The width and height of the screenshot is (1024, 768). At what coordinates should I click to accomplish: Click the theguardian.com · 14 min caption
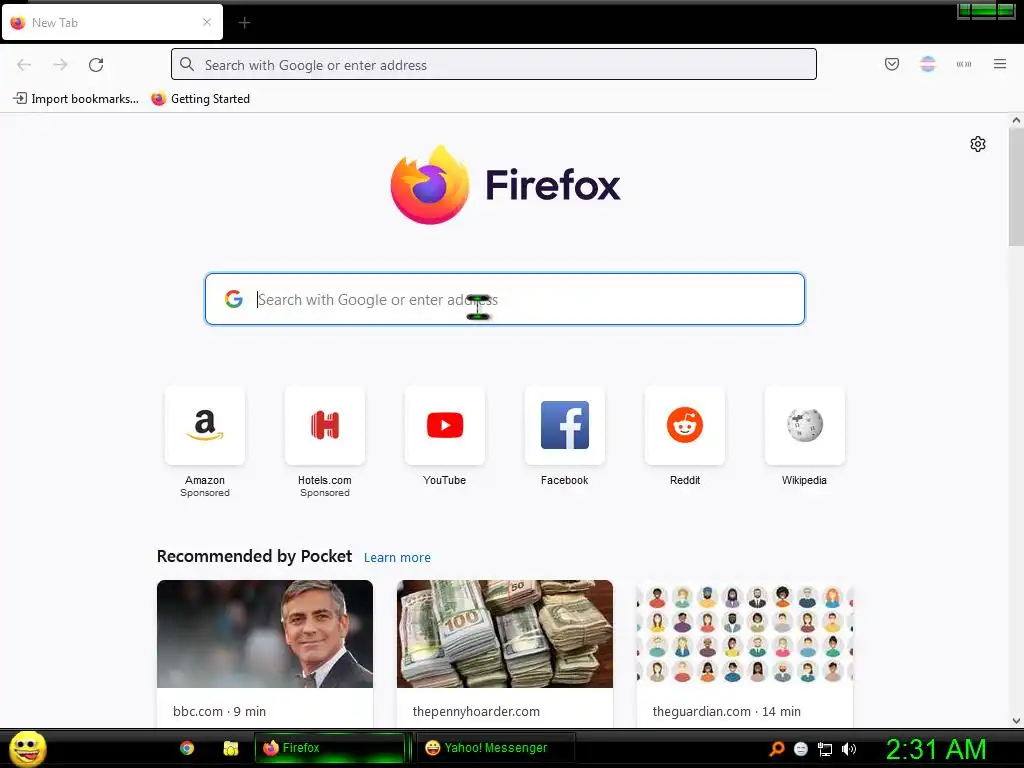coord(726,712)
